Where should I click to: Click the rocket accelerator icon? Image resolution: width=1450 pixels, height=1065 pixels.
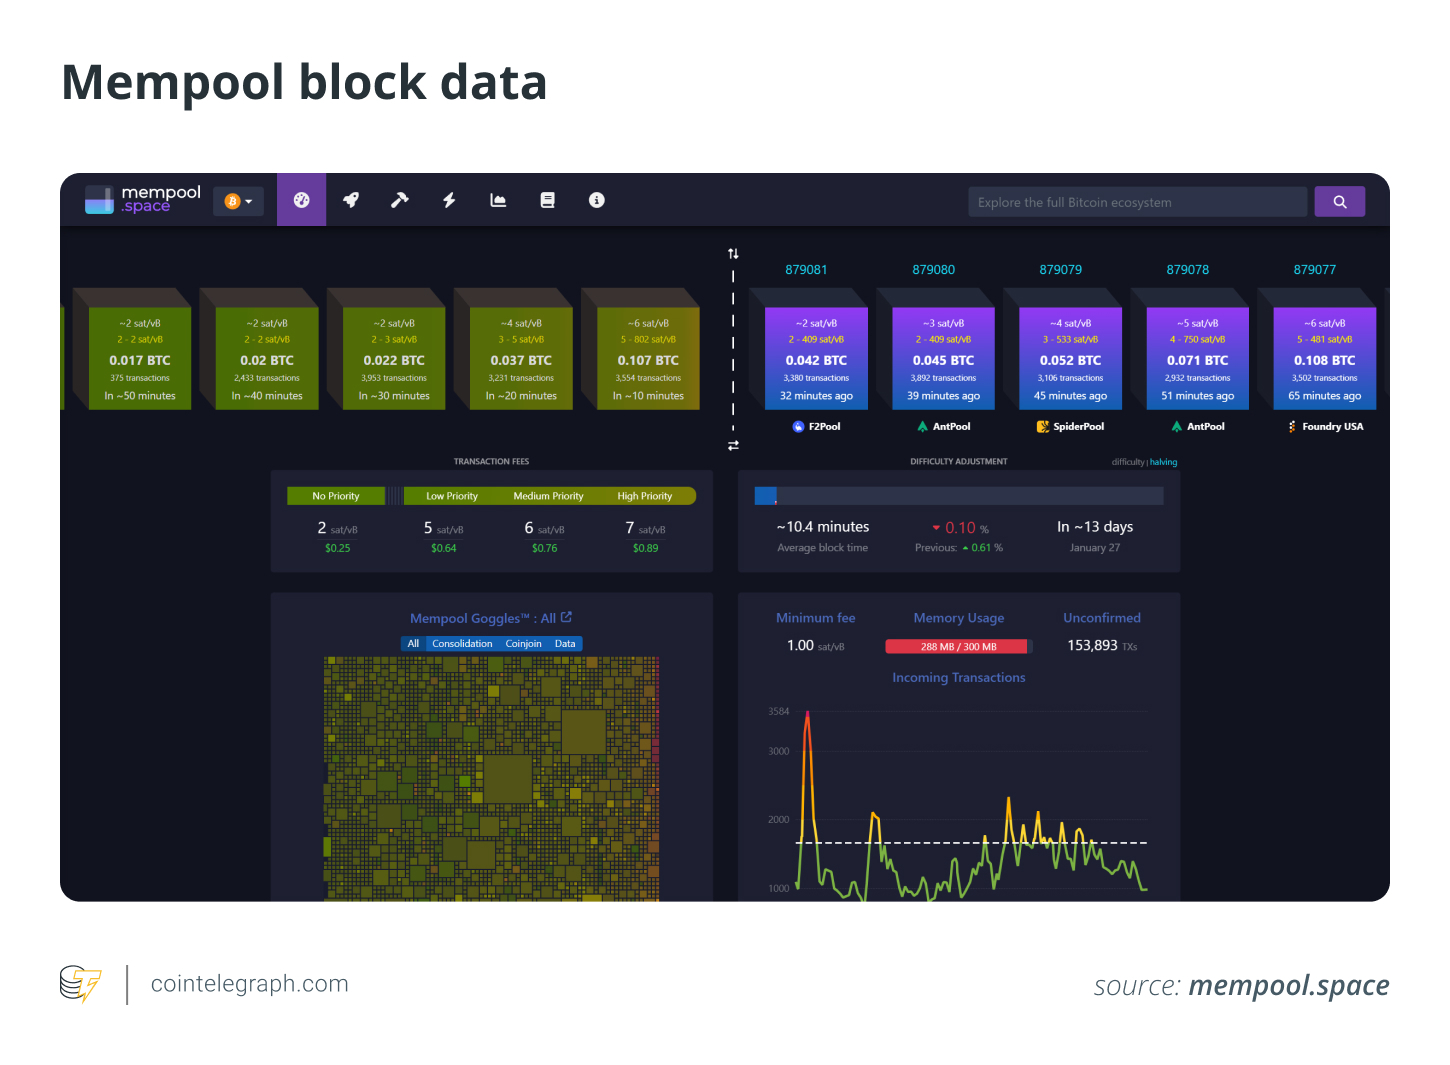(351, 200)
